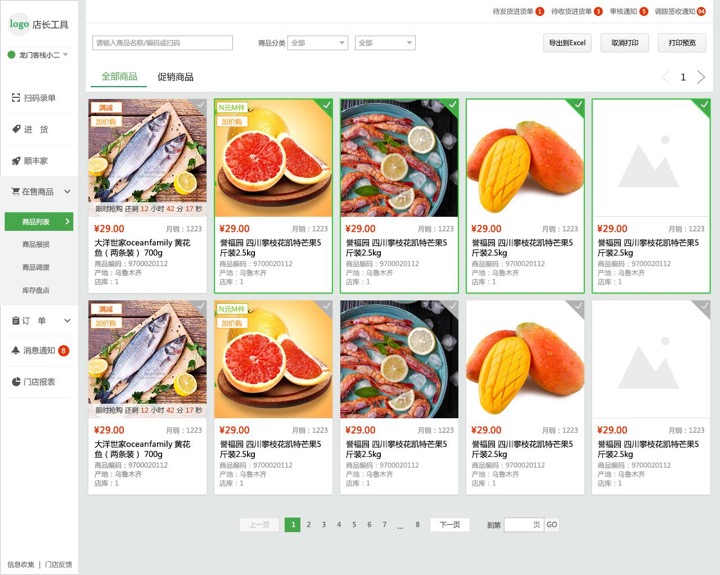Go to page 2 in pagination
This screenshot has height=575, width=720.
coord(309,524)
